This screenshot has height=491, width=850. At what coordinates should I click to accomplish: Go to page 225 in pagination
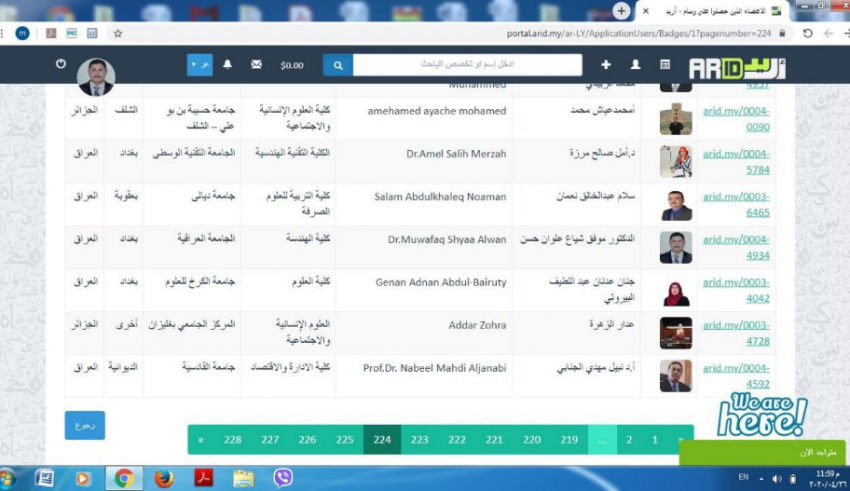(344, 440)
